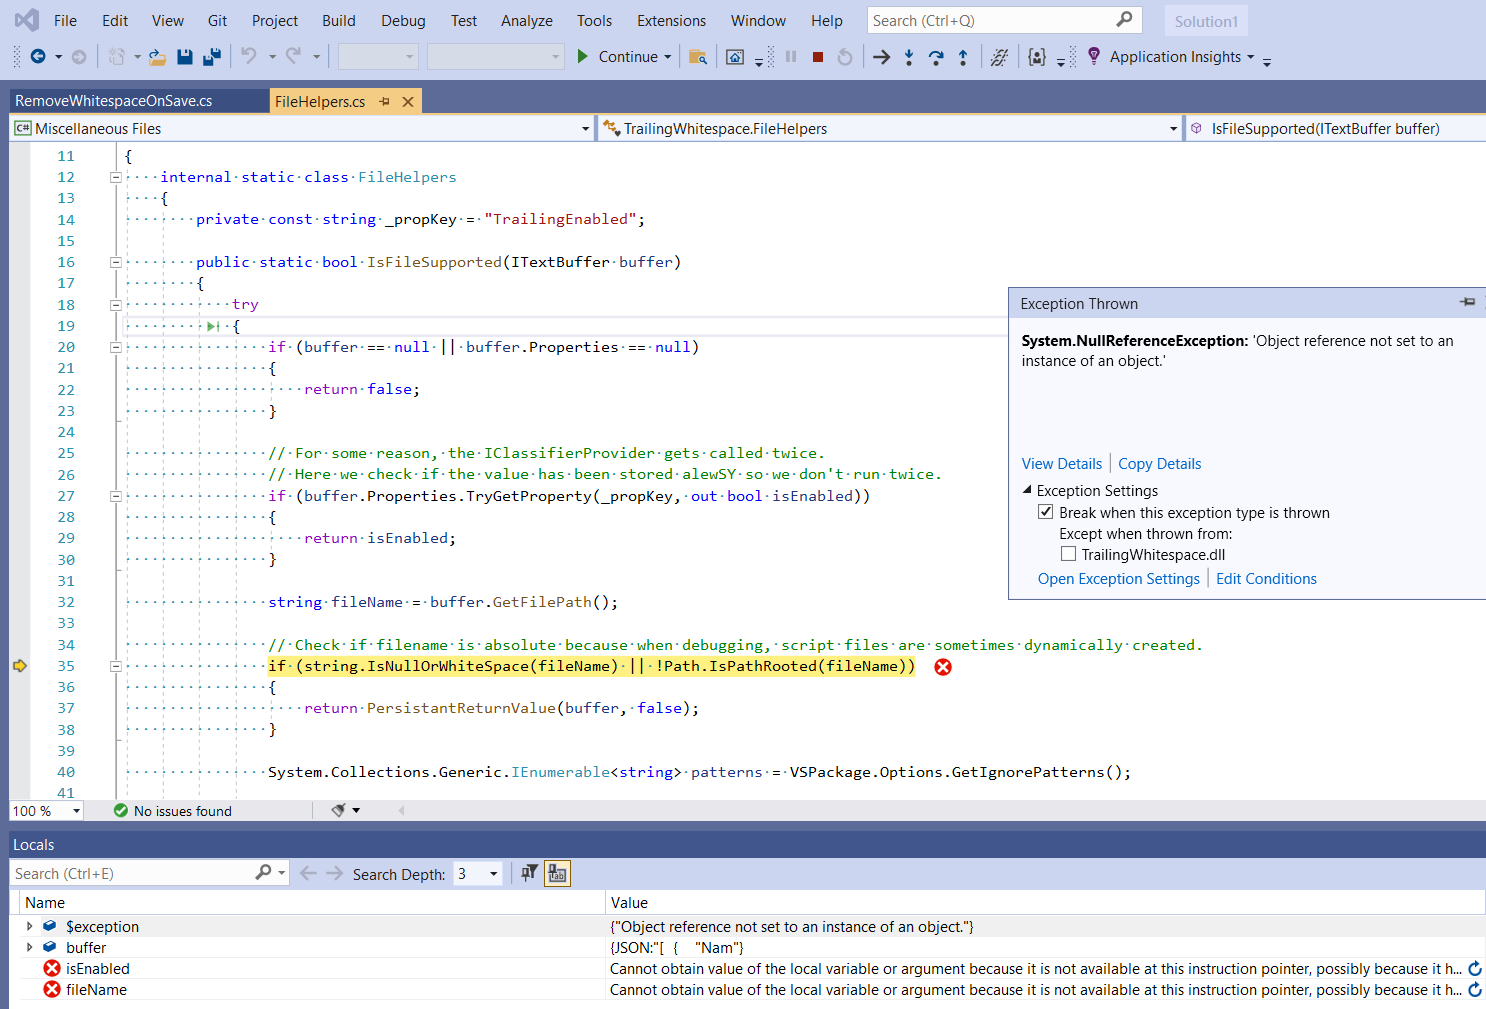The image size is (1486, 1009).
Task: Collapse the Exception Settings section
Action: (1027, 490)
